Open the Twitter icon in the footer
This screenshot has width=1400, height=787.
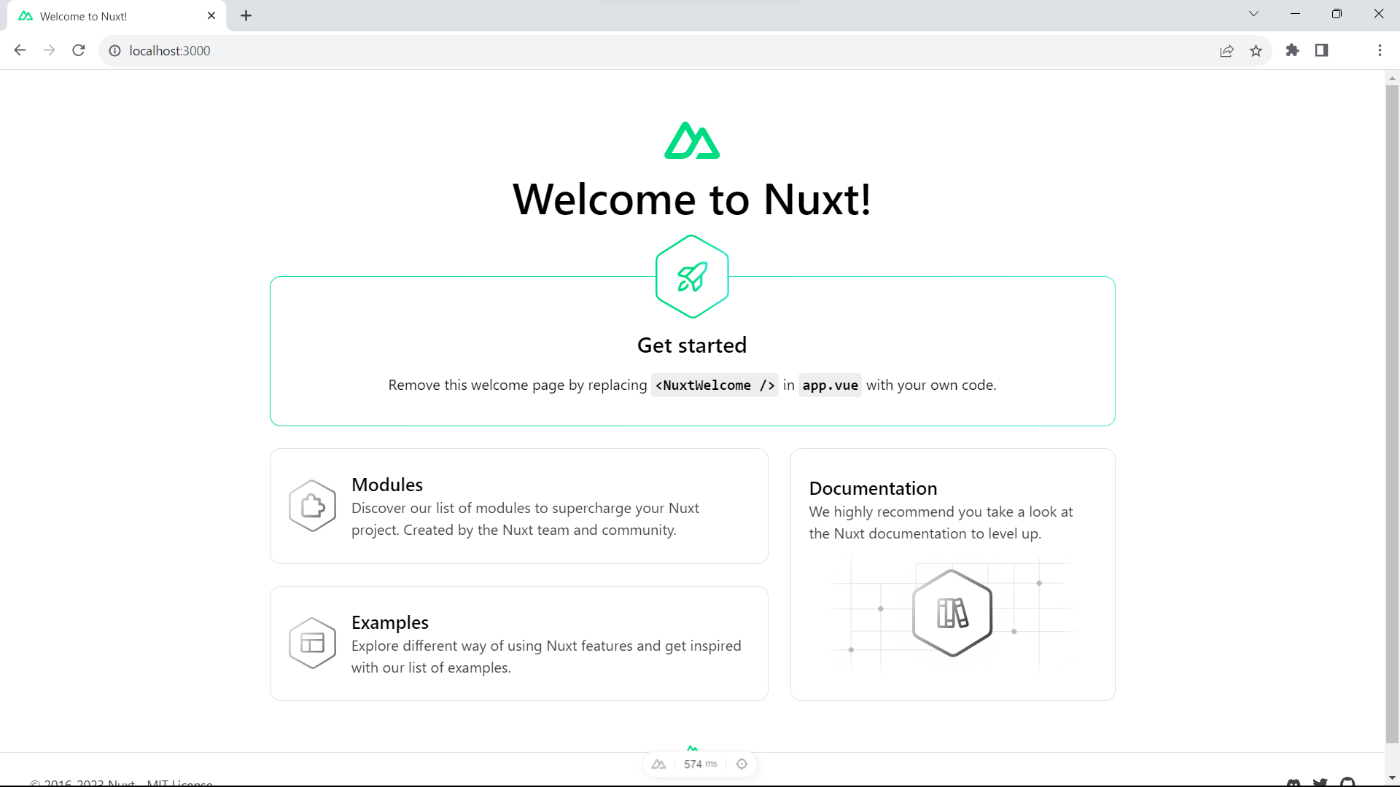[1320, 783]
